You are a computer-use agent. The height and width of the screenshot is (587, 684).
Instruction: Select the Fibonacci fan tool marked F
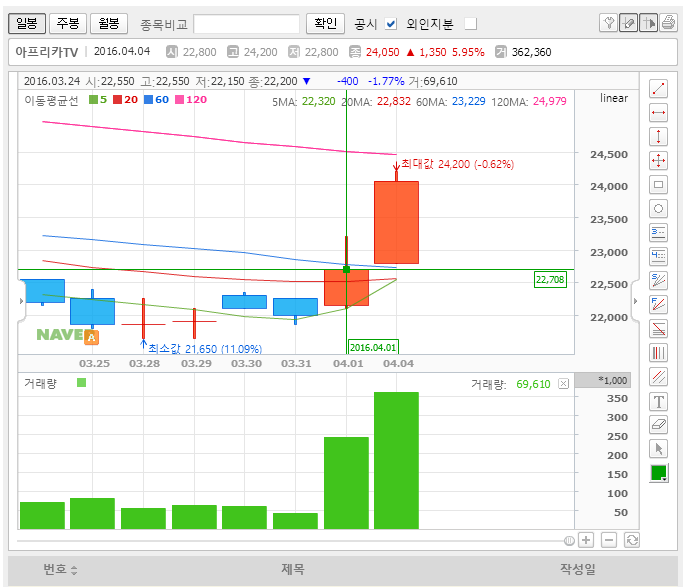click(658, 304)
